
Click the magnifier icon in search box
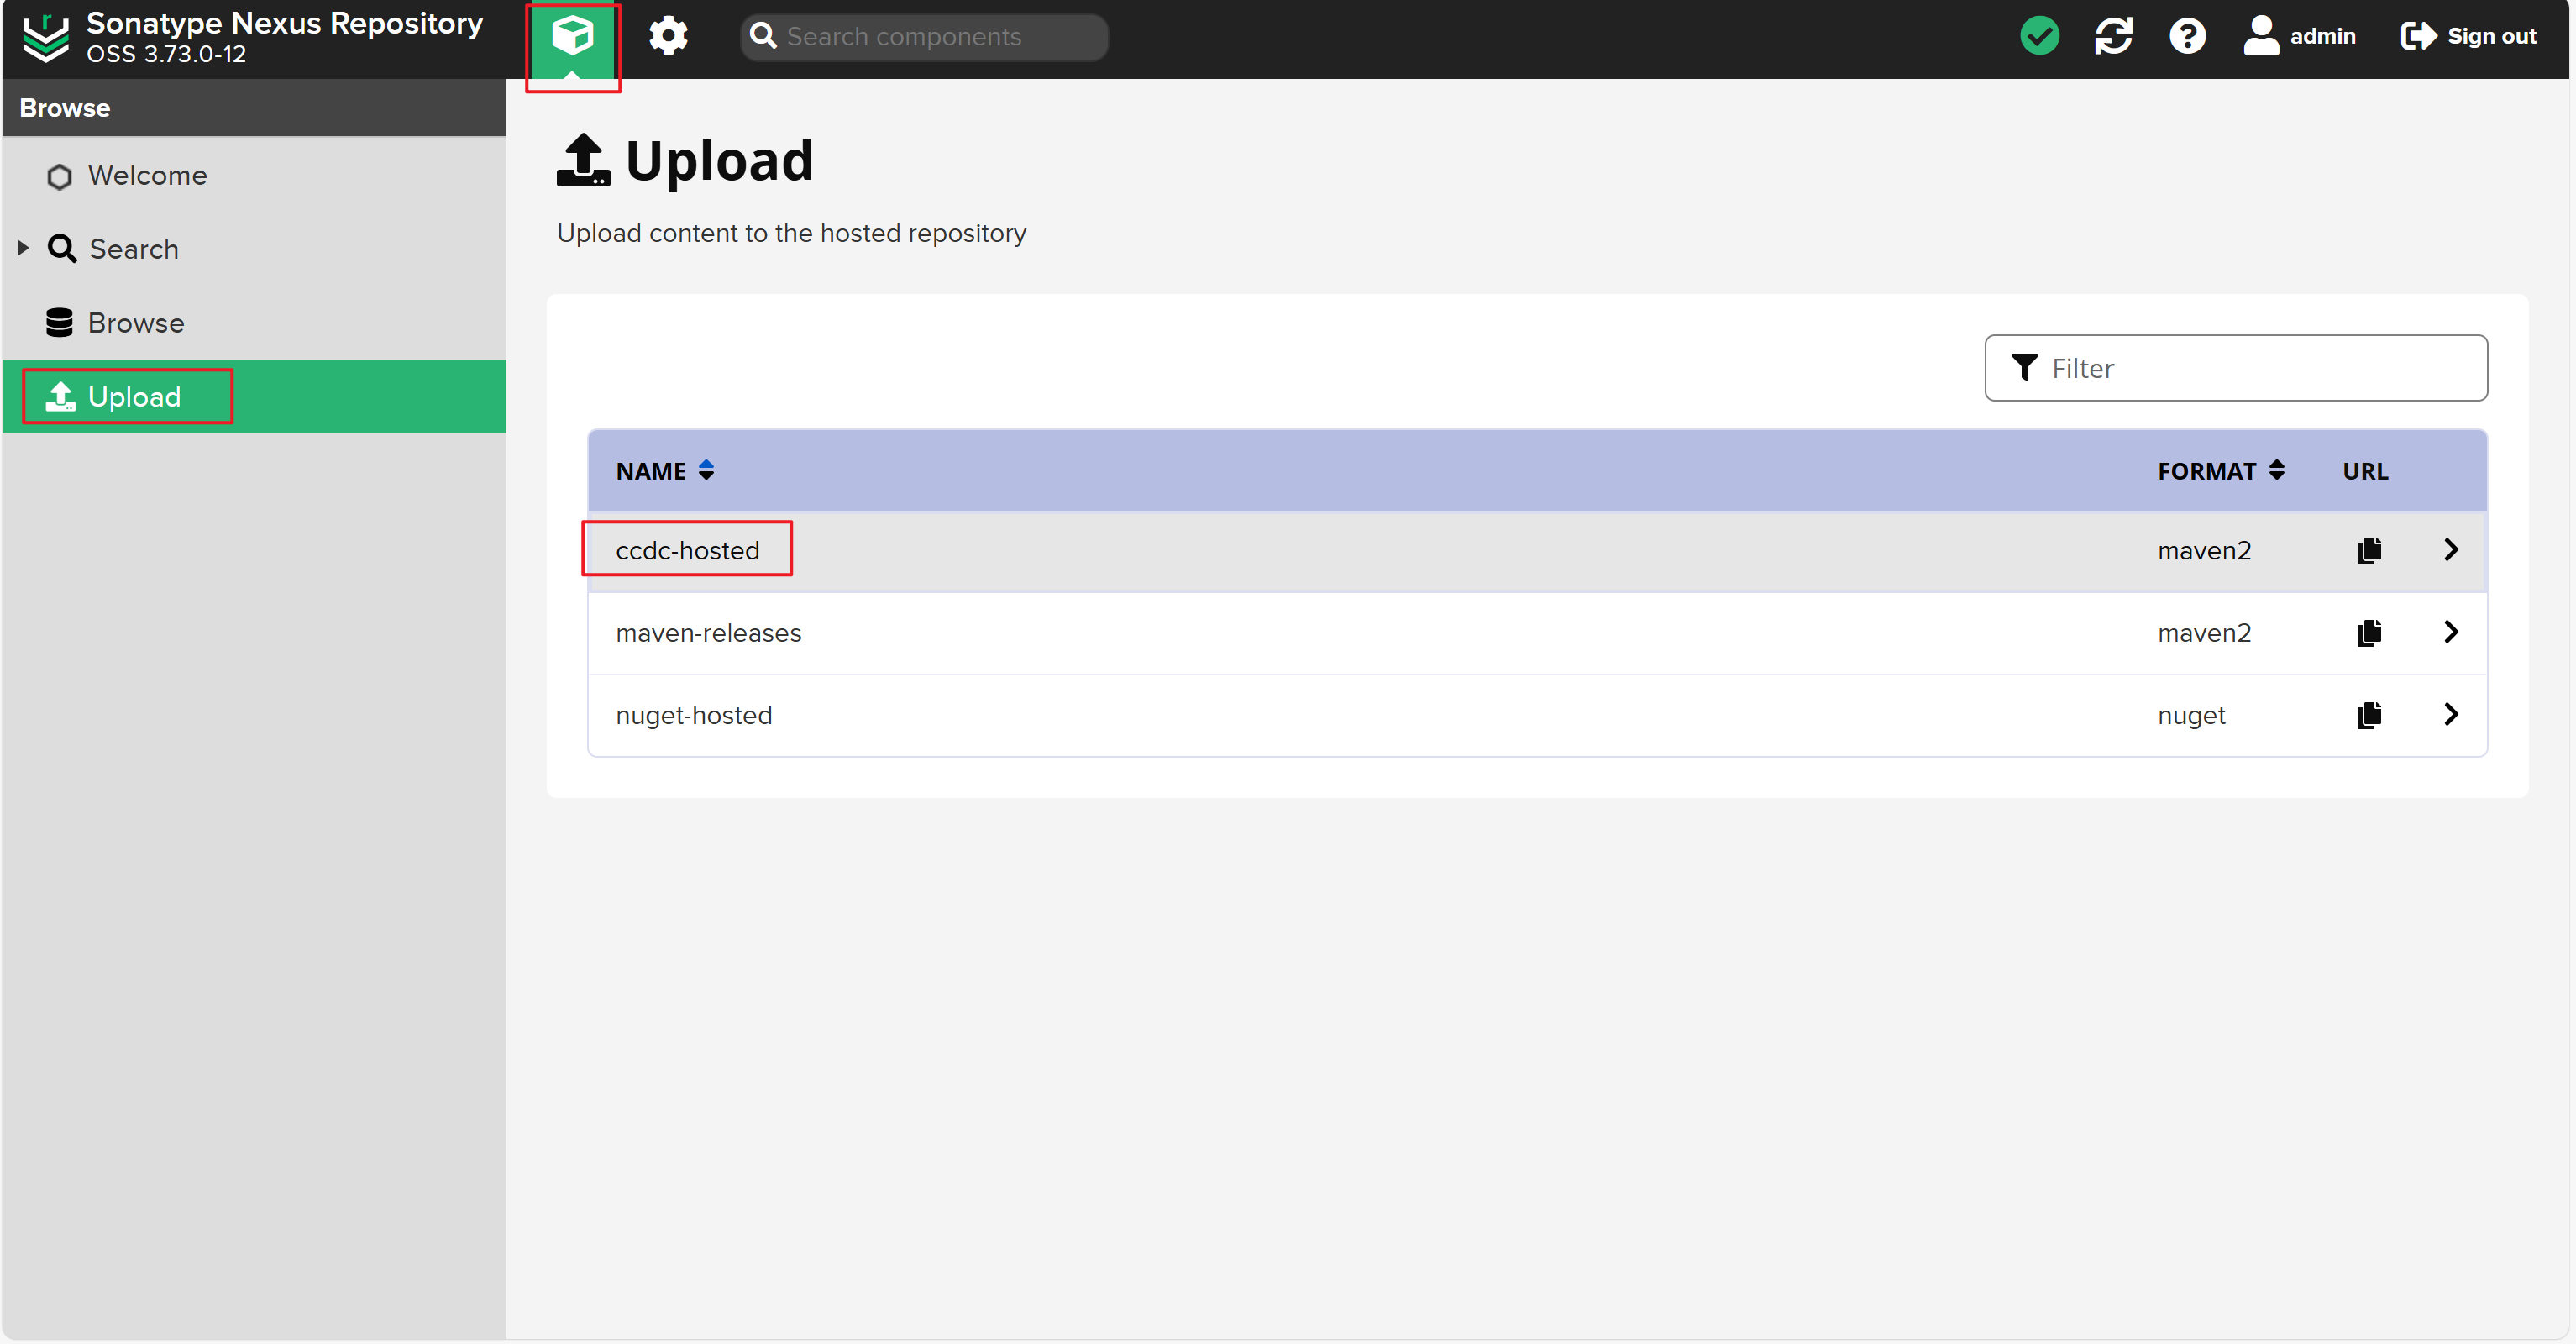tap(763, 36)
